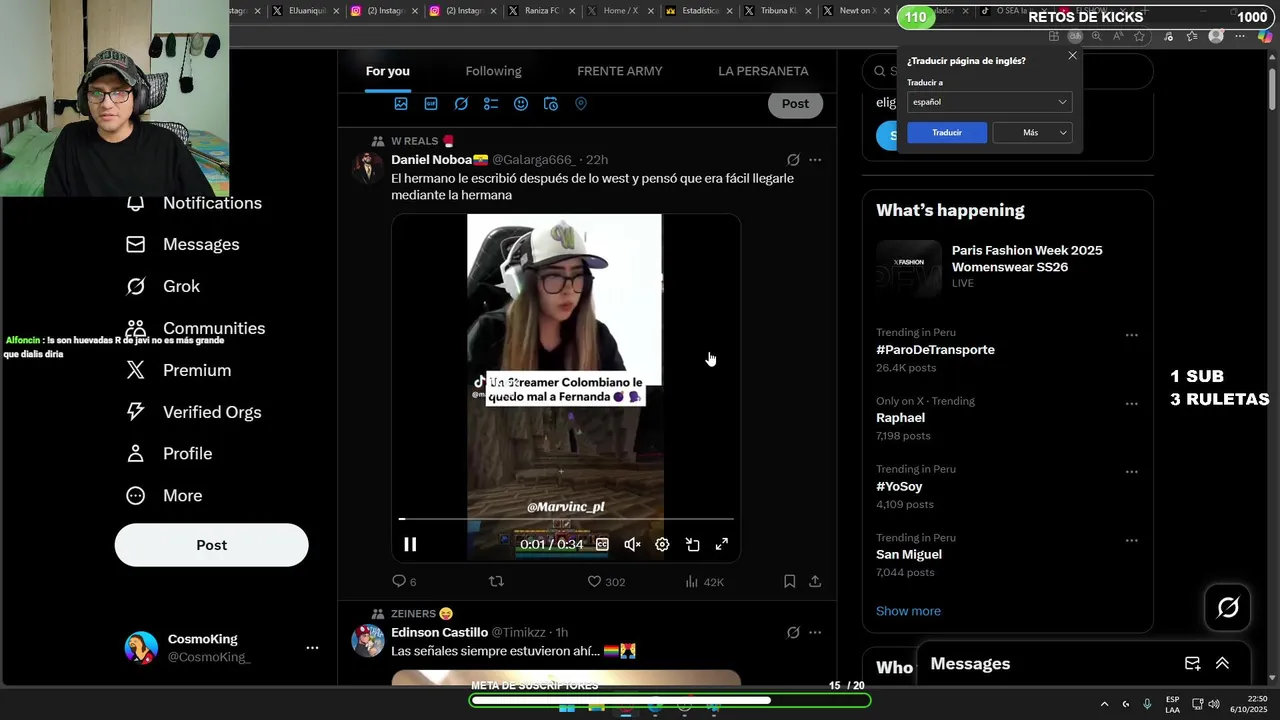Click the large Post button in sidebar
Screen dimensions: 1280x720
click(x=211, y=545)
